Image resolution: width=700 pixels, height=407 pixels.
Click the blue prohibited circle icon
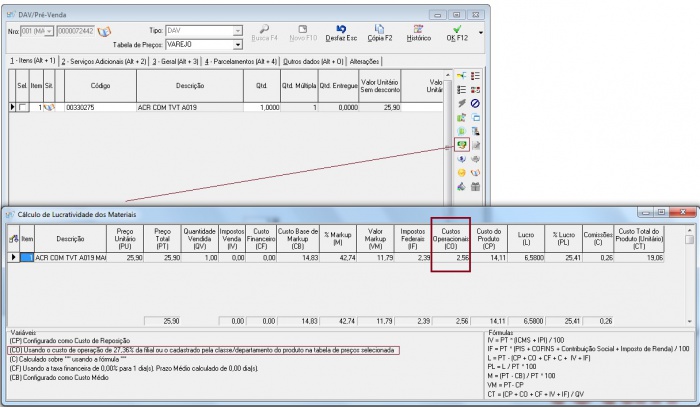(x=476, y=103)
